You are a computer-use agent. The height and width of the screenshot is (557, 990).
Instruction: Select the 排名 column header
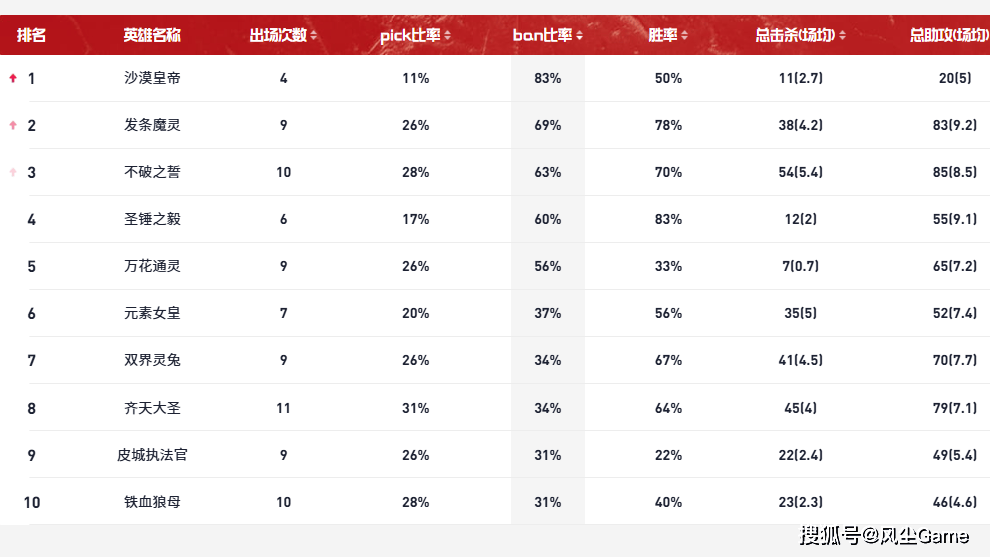pyautogui.click(x=31, y=36)
